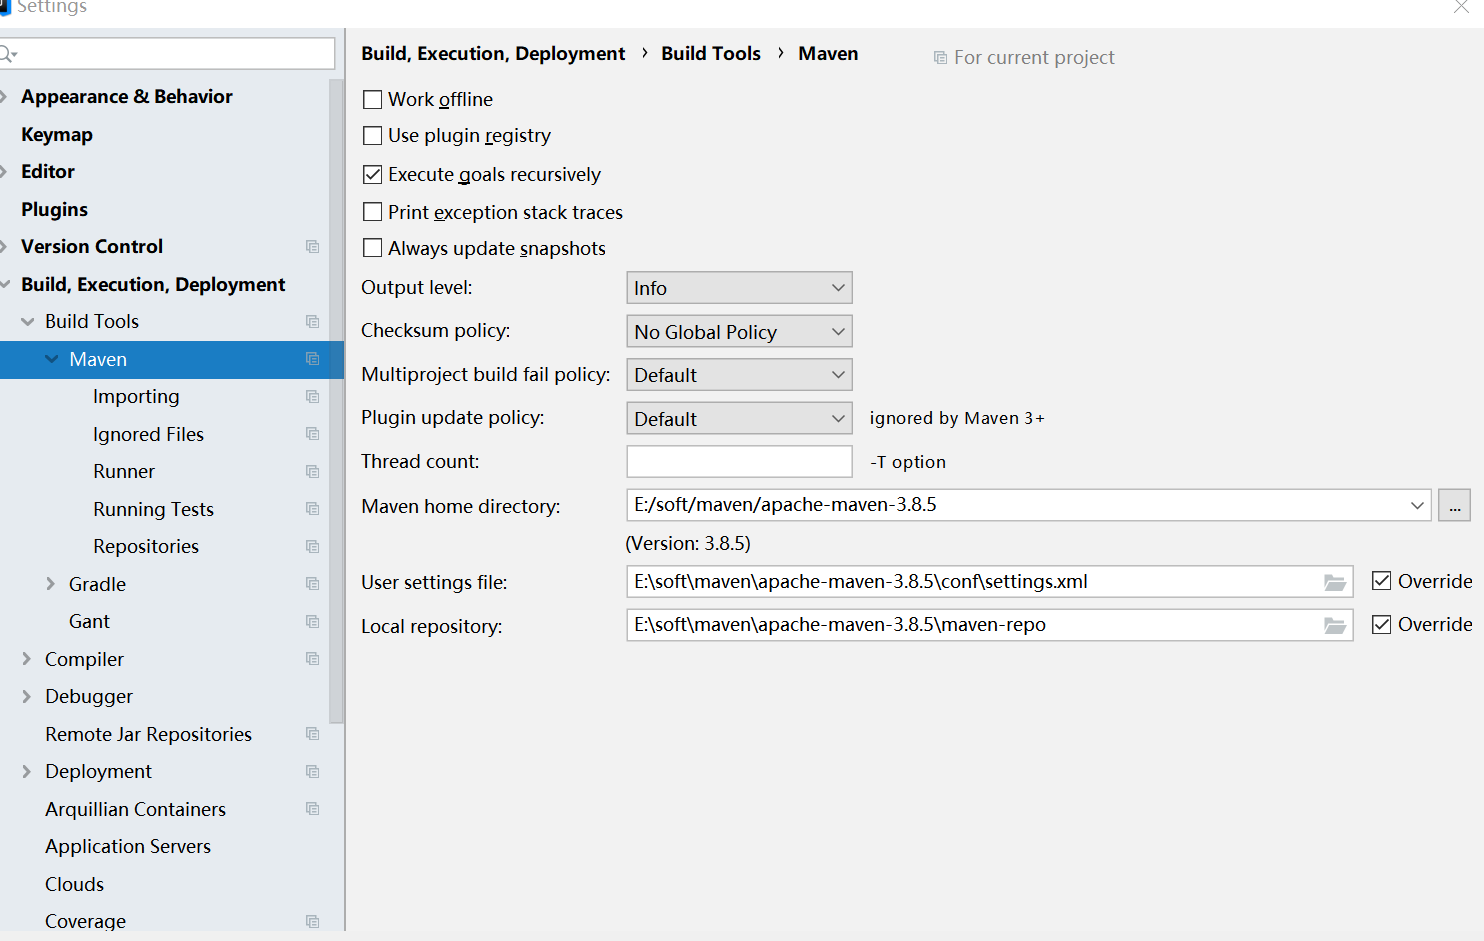Toggle Override for User settings file
This screenshot has width=1484, height=941.
coord(1382,581)
